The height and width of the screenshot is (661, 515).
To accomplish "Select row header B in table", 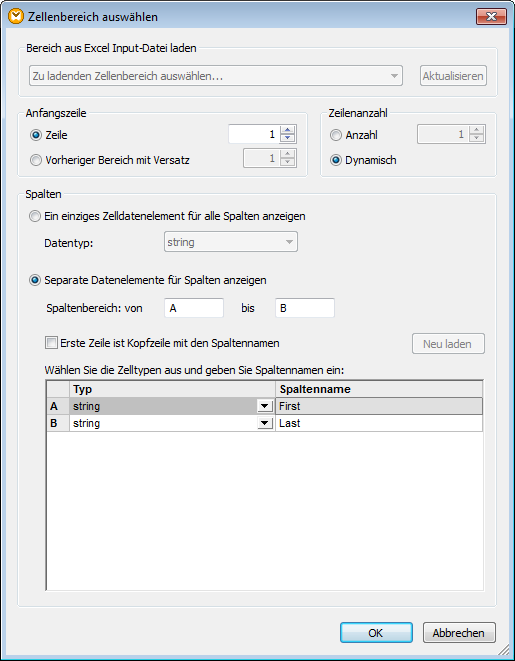I will 58,423.
